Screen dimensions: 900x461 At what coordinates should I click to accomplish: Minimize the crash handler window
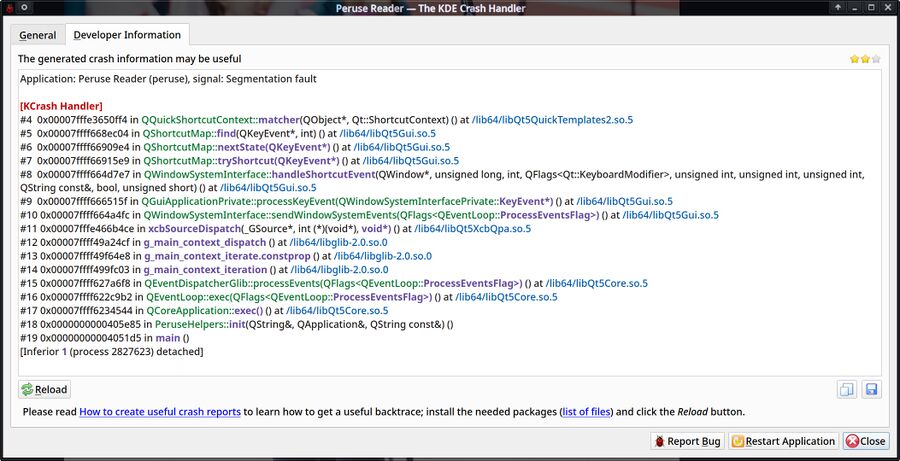(x=855, y=7)
